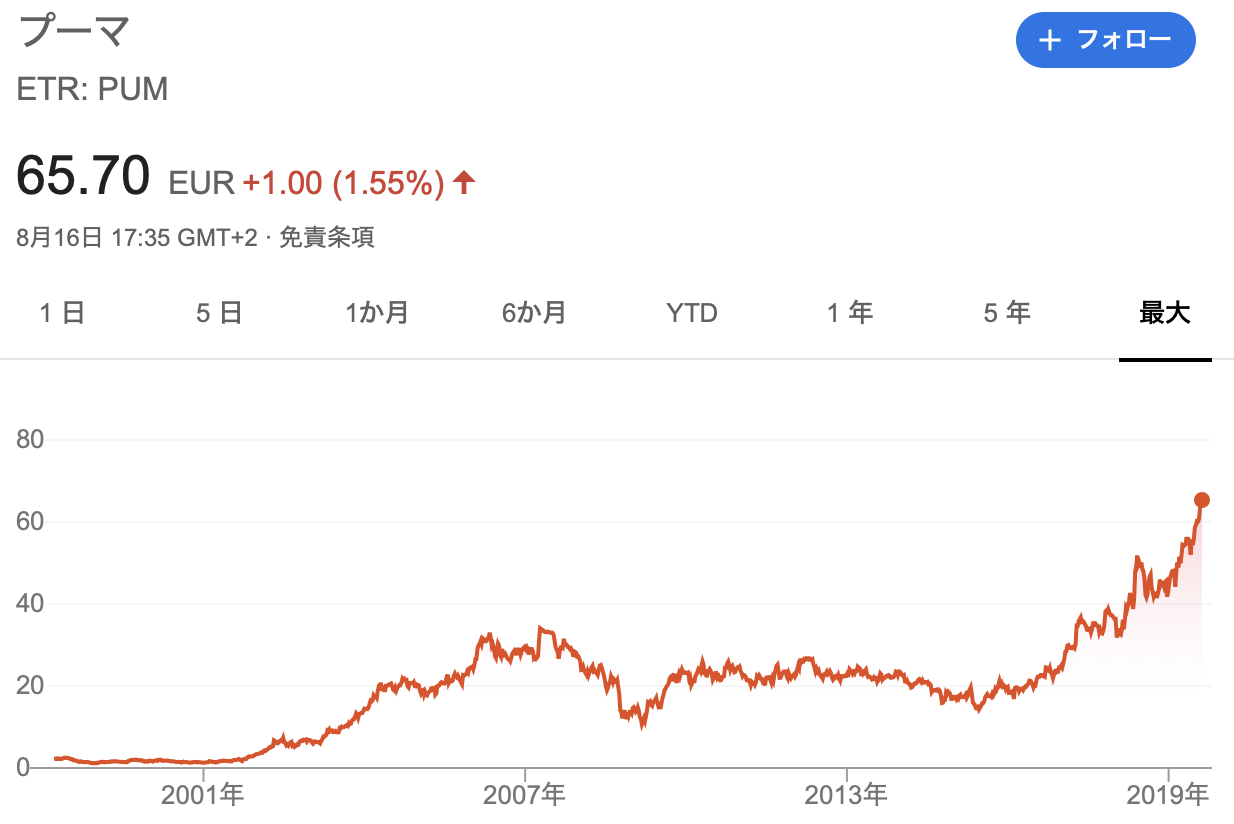Click the 最大 max range tab
Viewport: 1234px width, 824px height.
(1165, 313)
